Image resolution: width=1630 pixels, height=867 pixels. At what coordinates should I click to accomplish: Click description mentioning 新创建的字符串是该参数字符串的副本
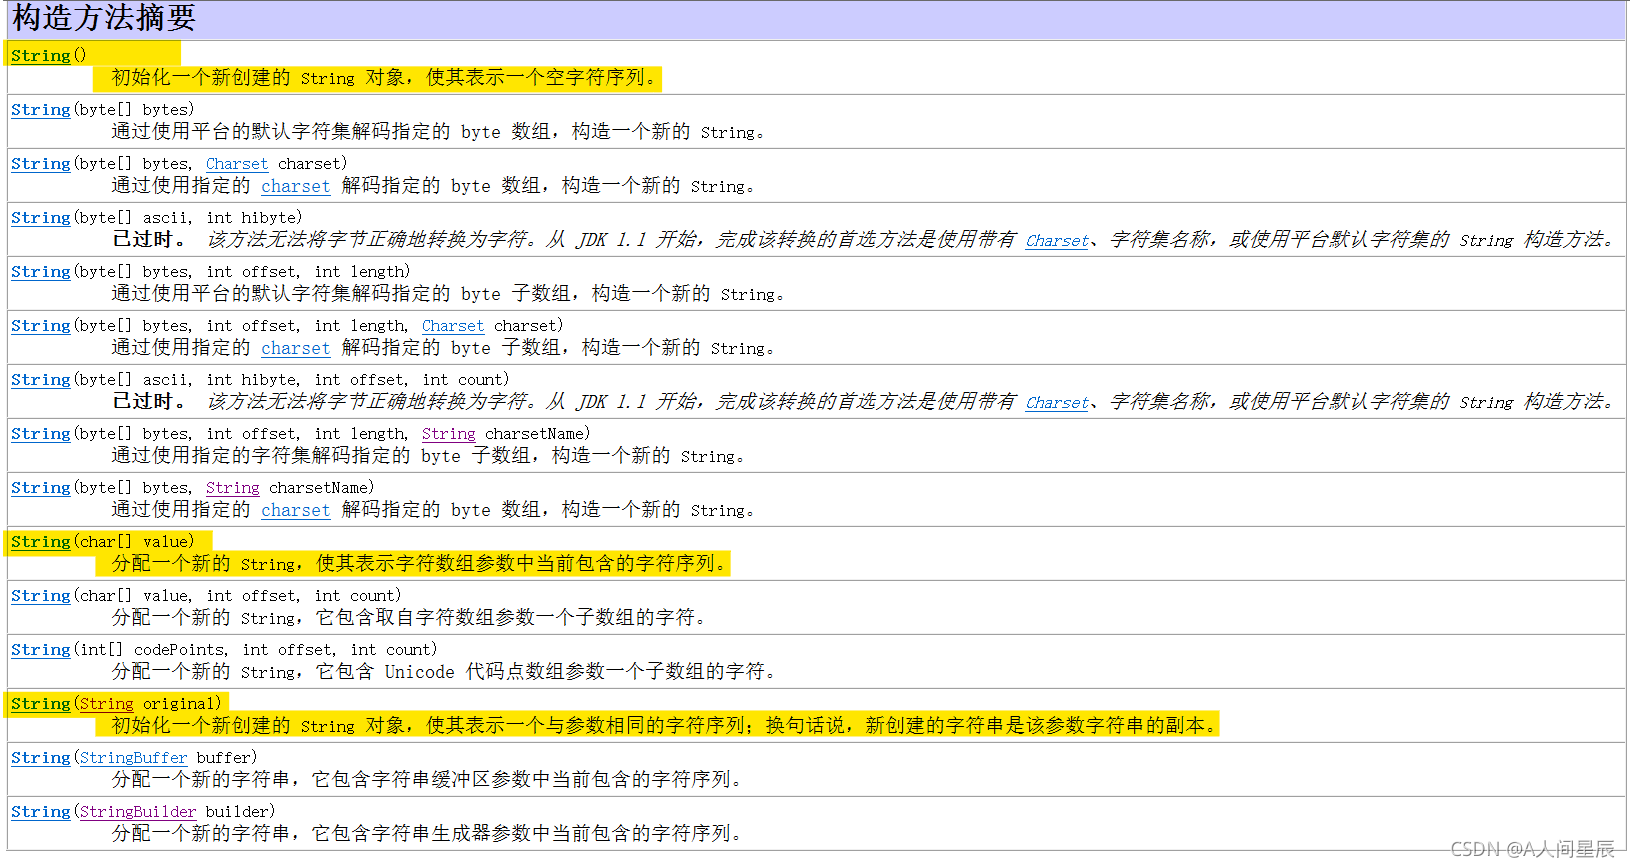pos(665,726)
